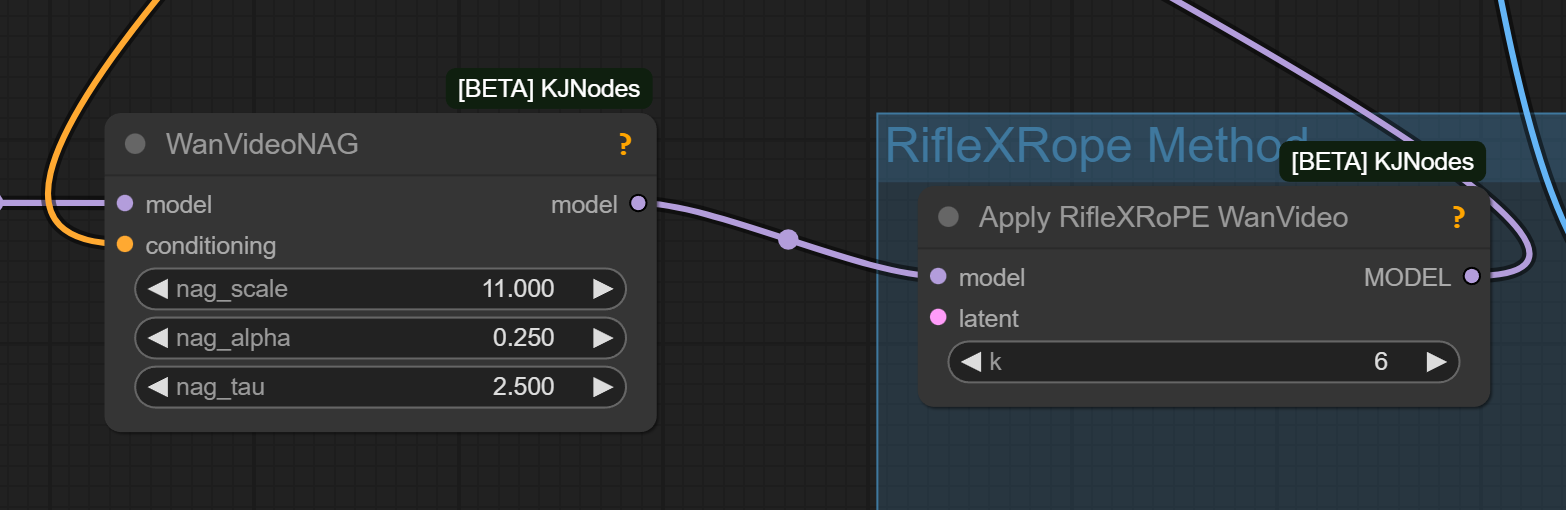
Task: Decrease nag_scale with the left arrow
Action: click(x=157, y=289)
